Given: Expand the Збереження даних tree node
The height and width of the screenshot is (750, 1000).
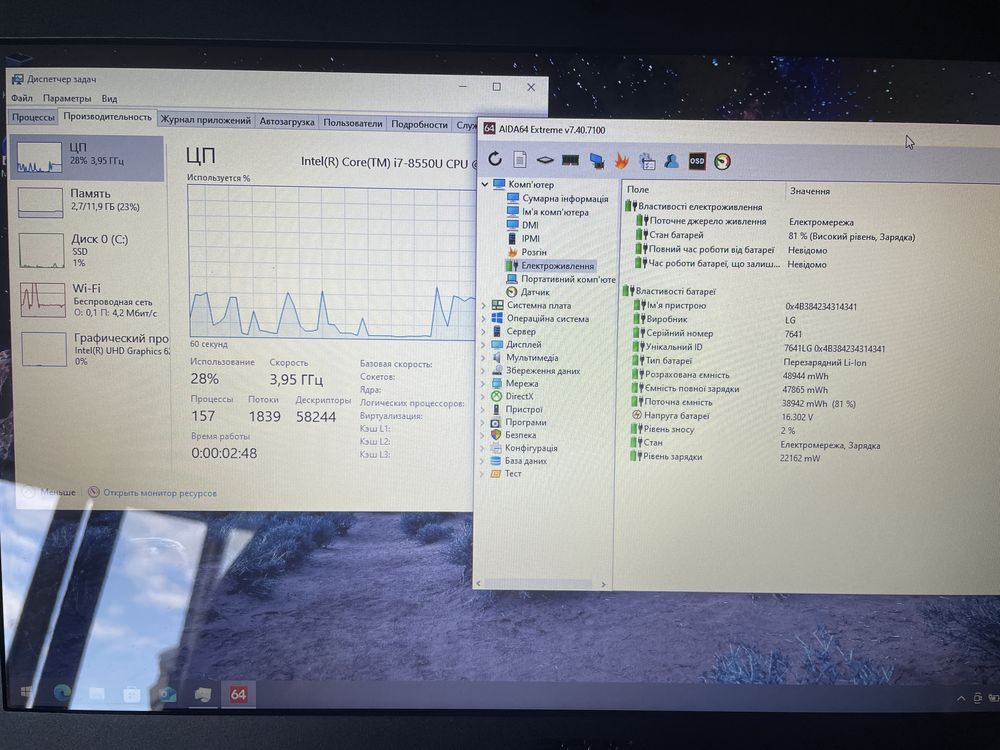Looking at the screenshot, I should [x=483, y=371].
